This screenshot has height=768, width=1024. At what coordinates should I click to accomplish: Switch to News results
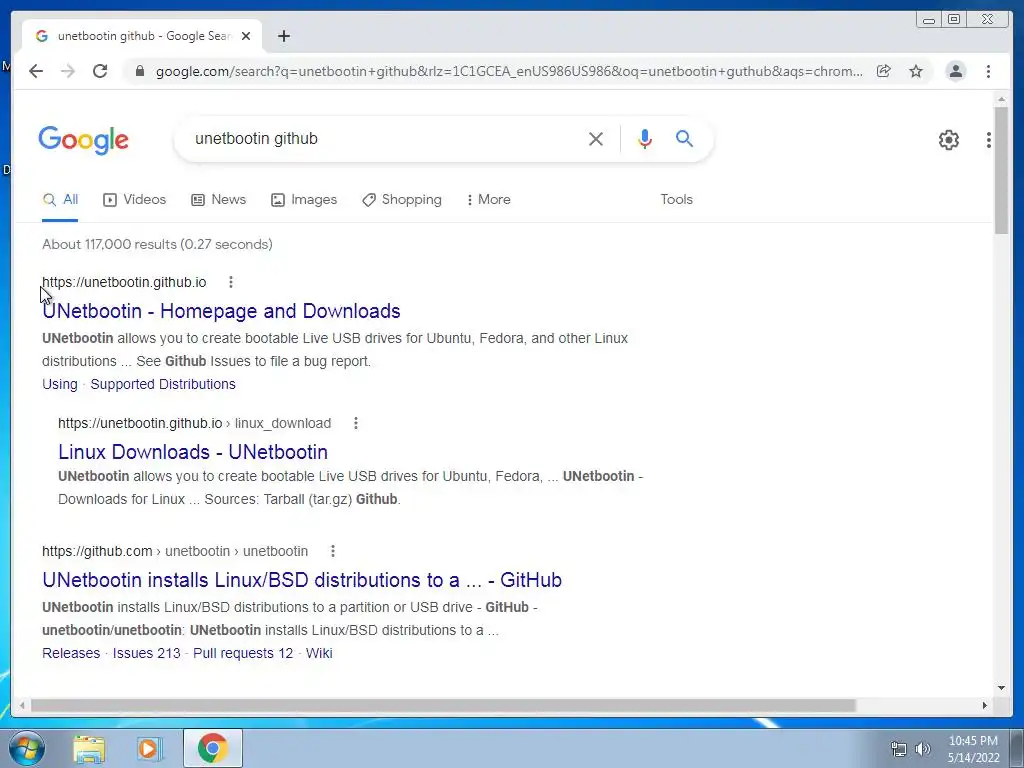click(218, 200)
